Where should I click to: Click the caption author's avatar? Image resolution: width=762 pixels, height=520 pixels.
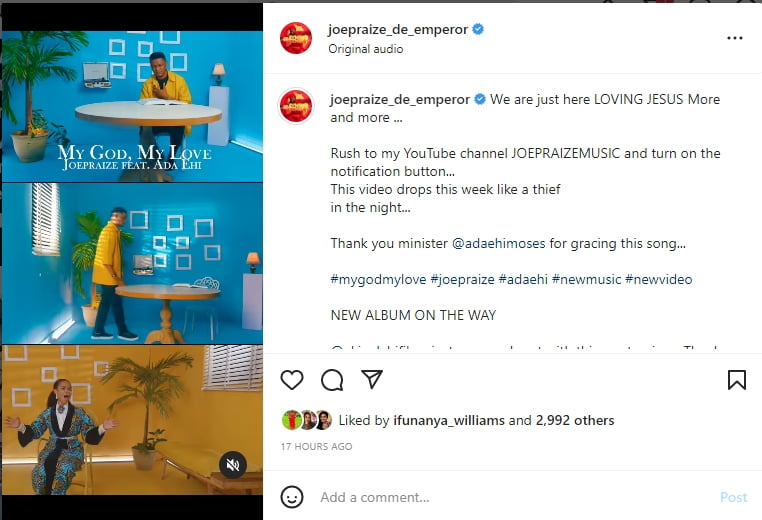coord(295,105)
